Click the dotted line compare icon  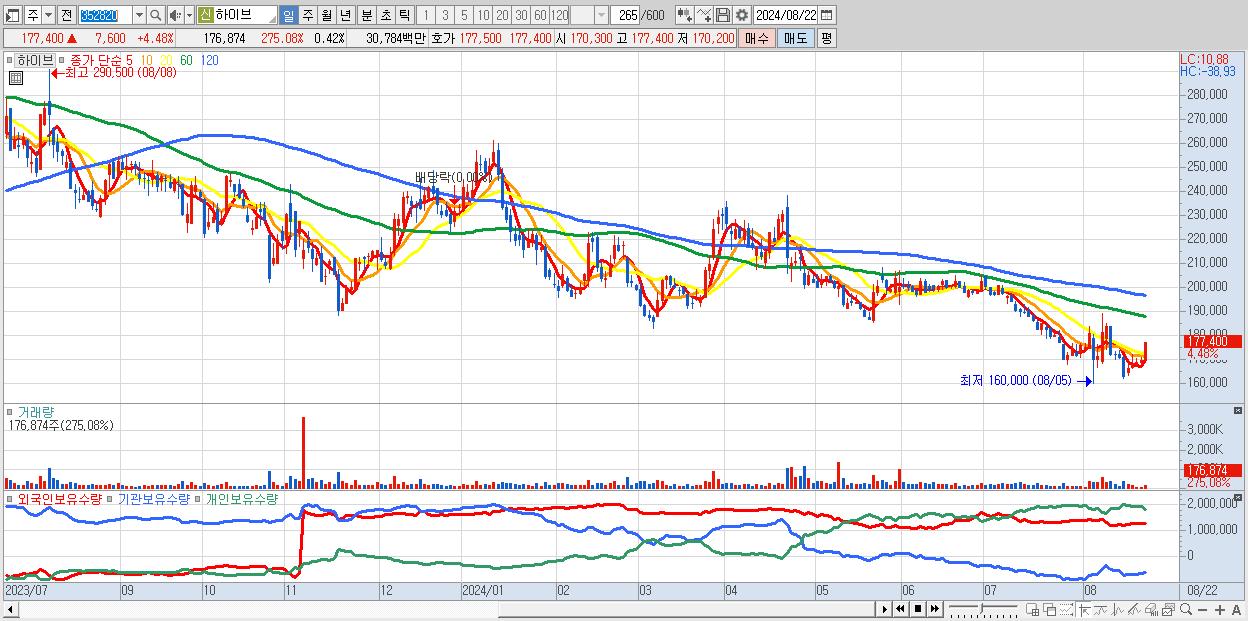point(1067,610)
